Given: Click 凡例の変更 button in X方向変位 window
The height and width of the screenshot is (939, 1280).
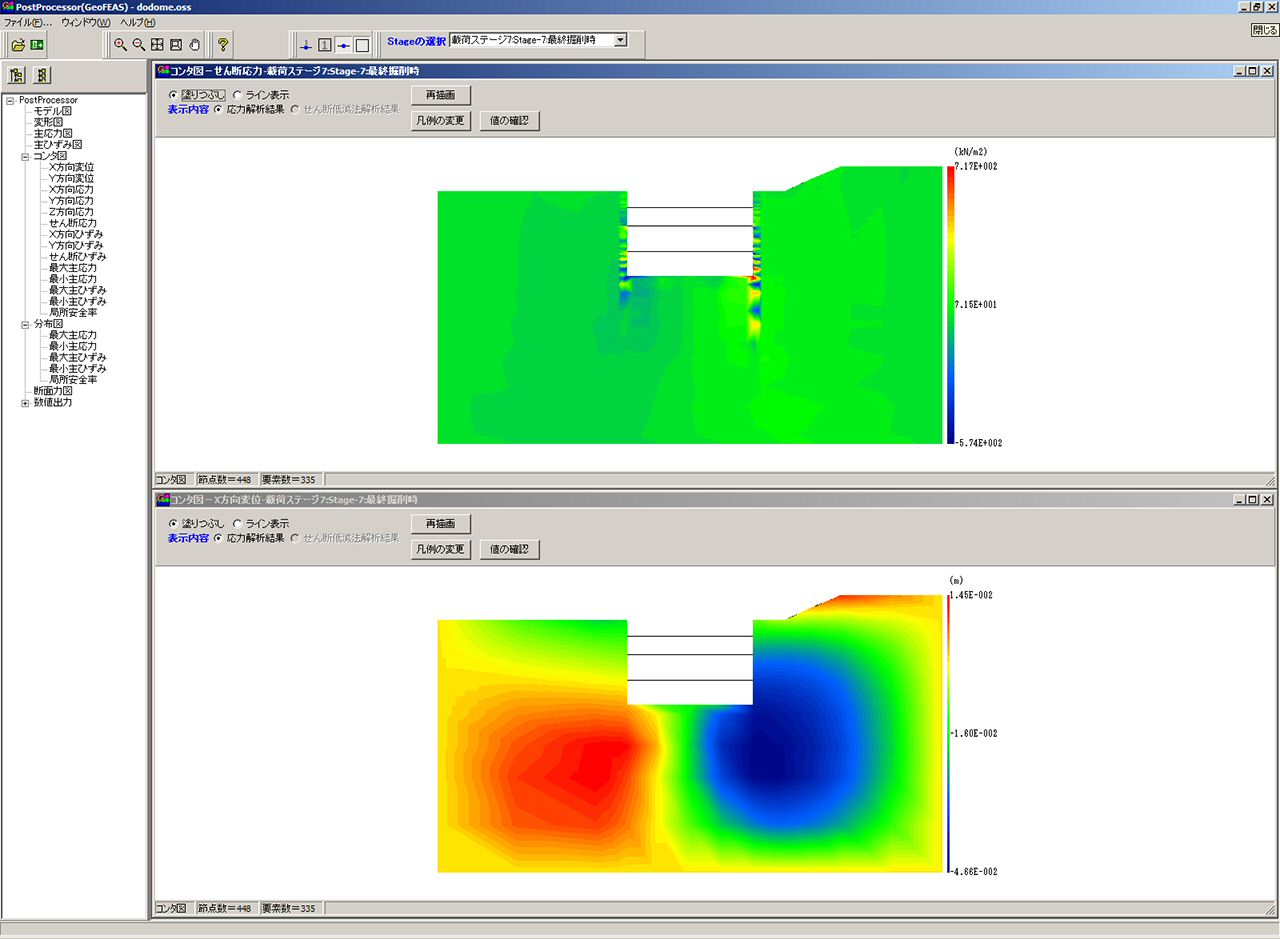Looking at the screenshot, I should click(441, 549).
